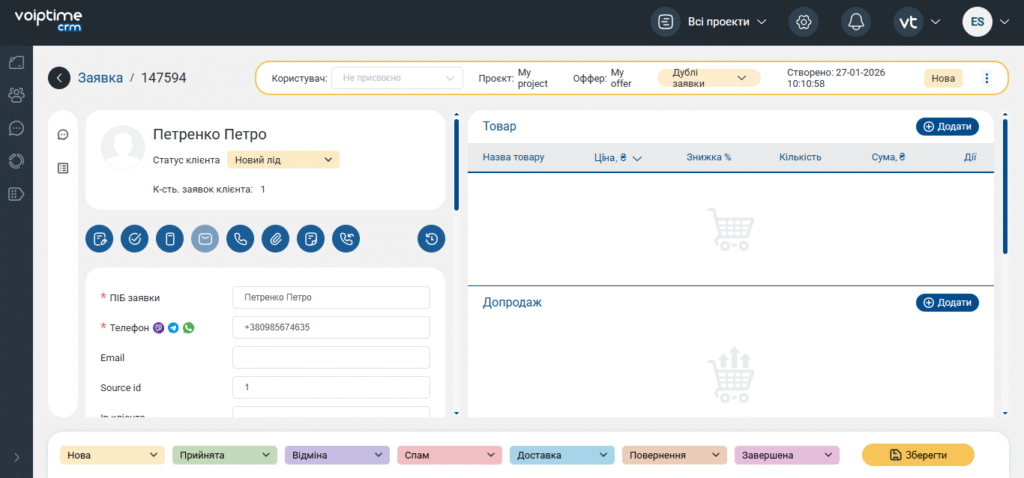The height and width of the screenshot is (478, 1024).
Task: Open the Доставка status dropdown
Action: [562, 455]
